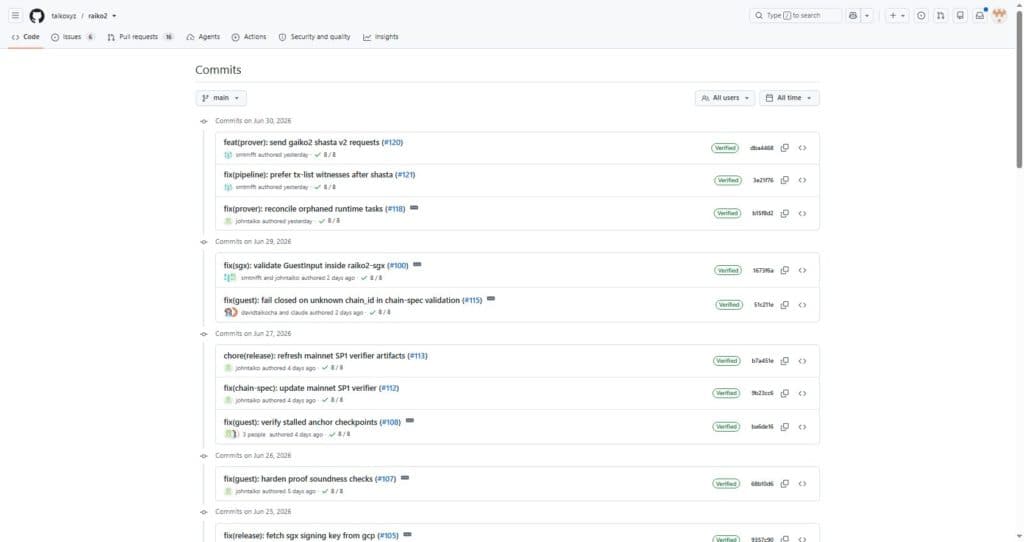Browse repository at commit 3e21f76
Viewport: 1024px width, 542px height.
pyautogui.click(x=802, y=180)
